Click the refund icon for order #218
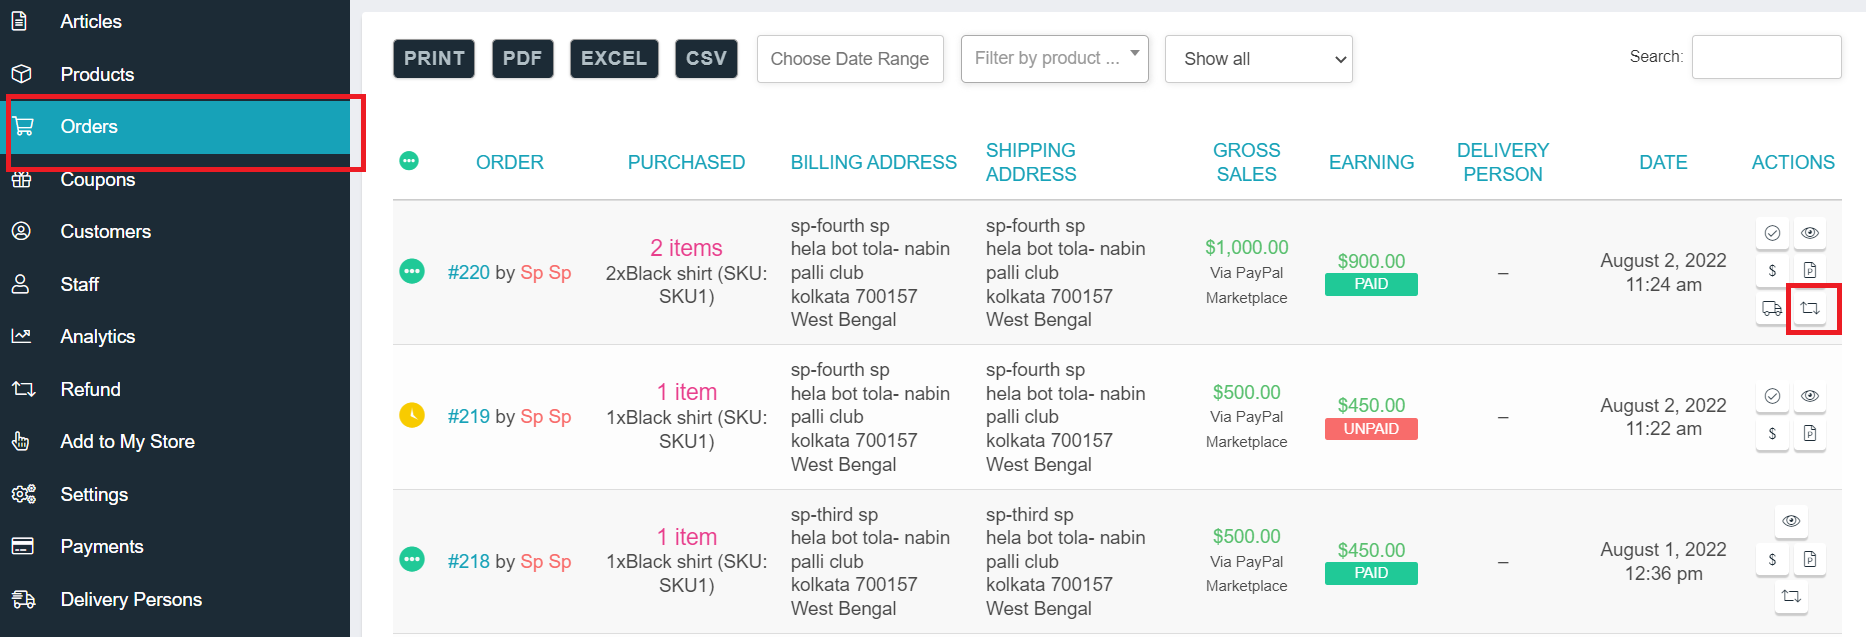1866x637 pixels. (1791, 596)
